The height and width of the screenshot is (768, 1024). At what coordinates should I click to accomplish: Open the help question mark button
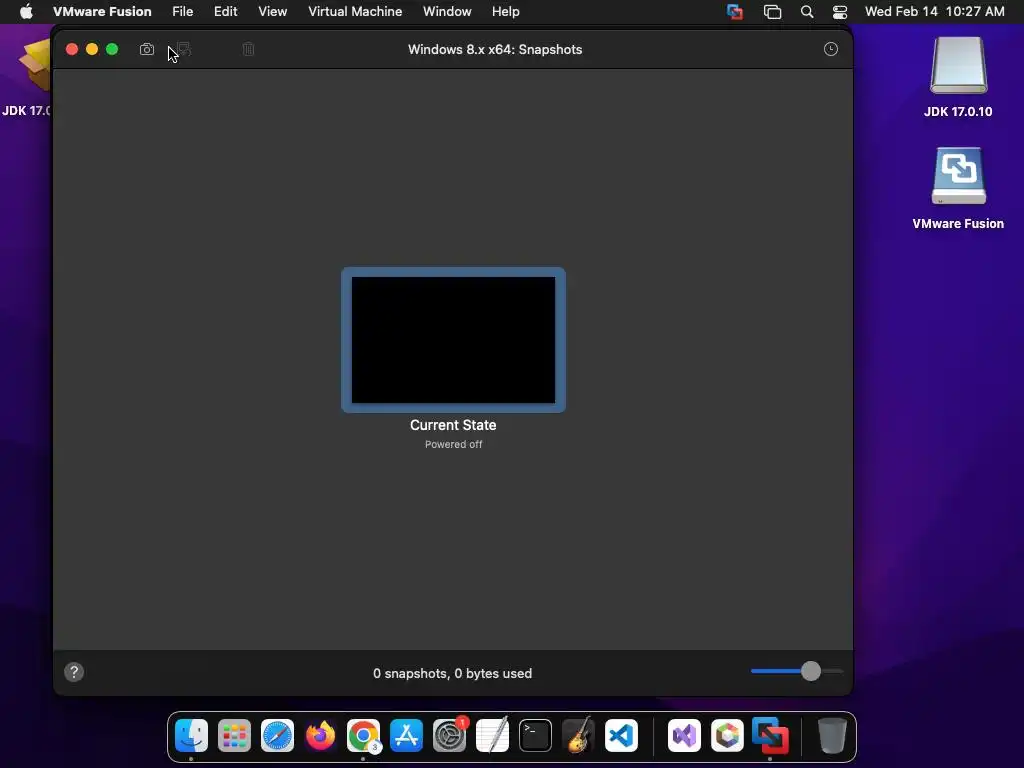pos(74,672)
